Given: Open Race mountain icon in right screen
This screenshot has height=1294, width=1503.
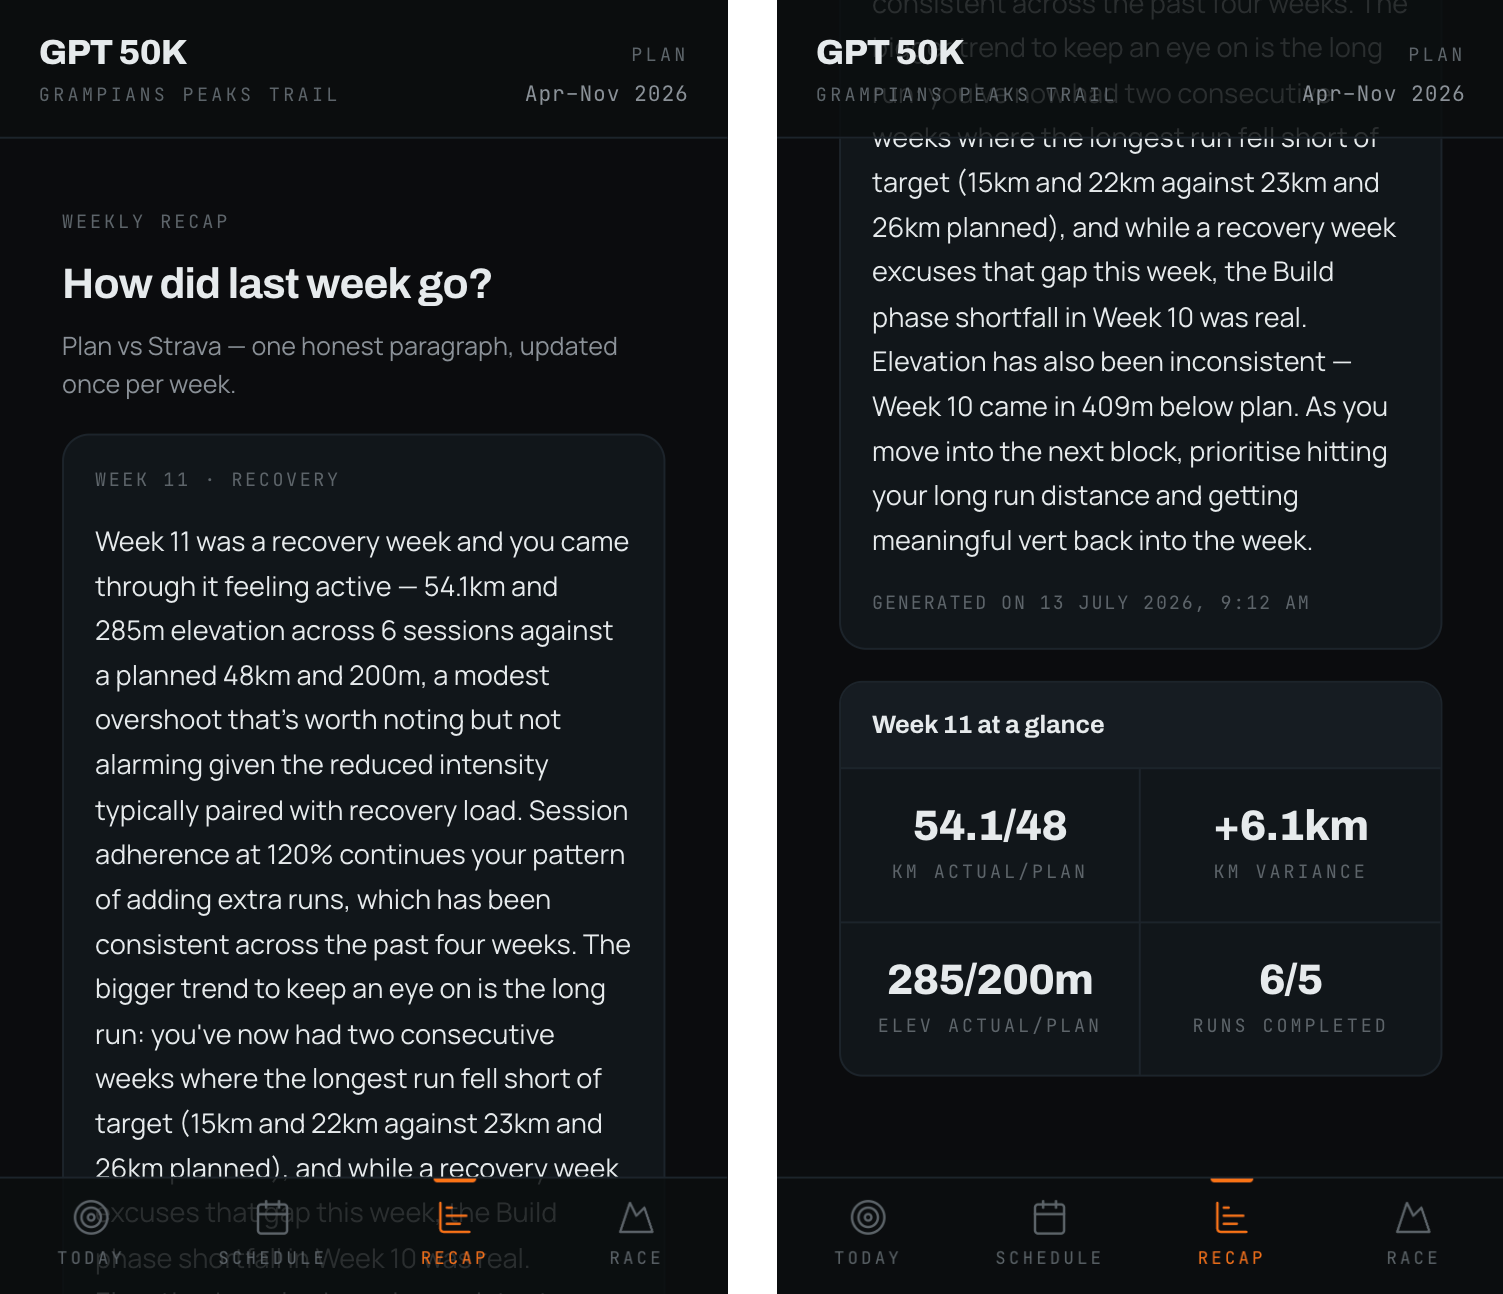Looking at the screenshot, I should pos(1413,1217).
